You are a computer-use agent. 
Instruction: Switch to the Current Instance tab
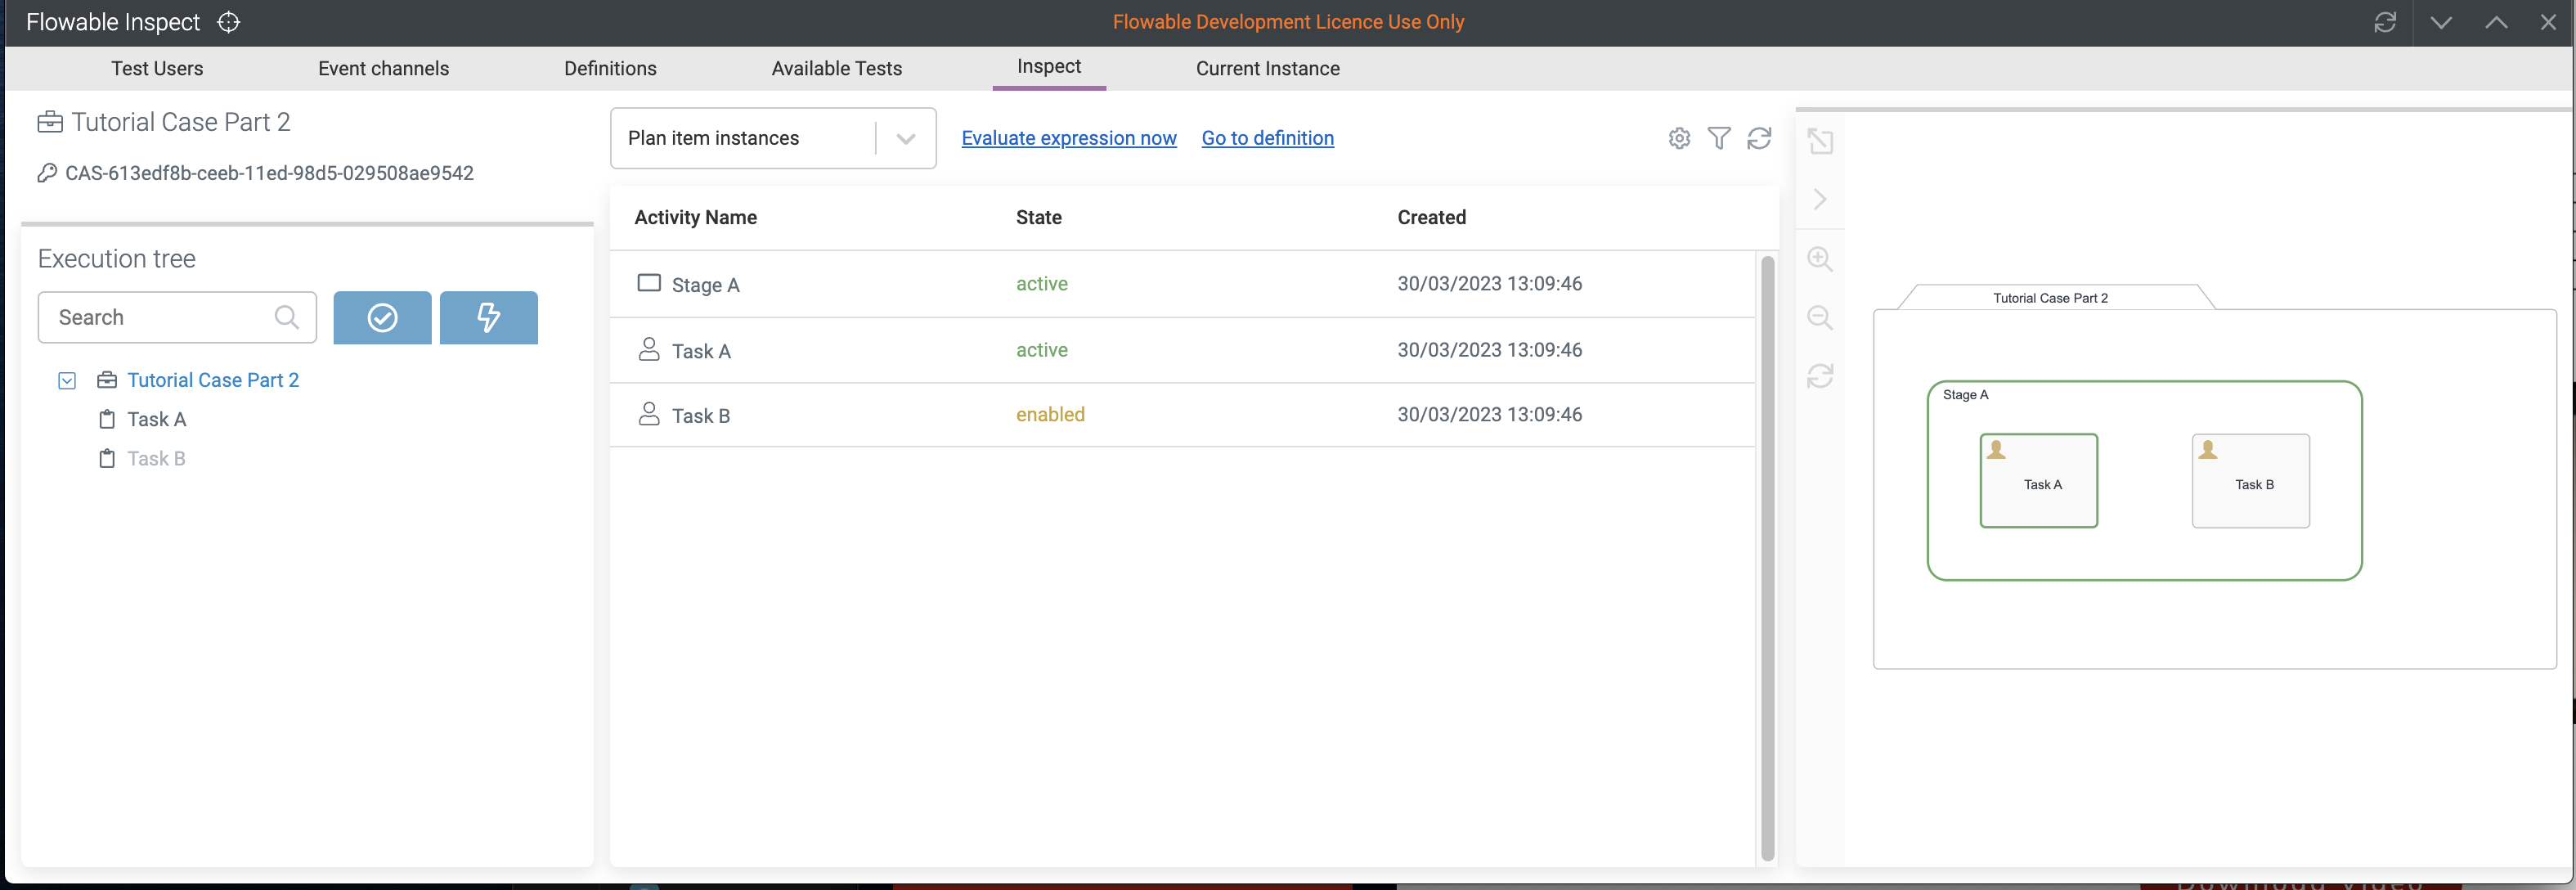[x=1267, y=68]
